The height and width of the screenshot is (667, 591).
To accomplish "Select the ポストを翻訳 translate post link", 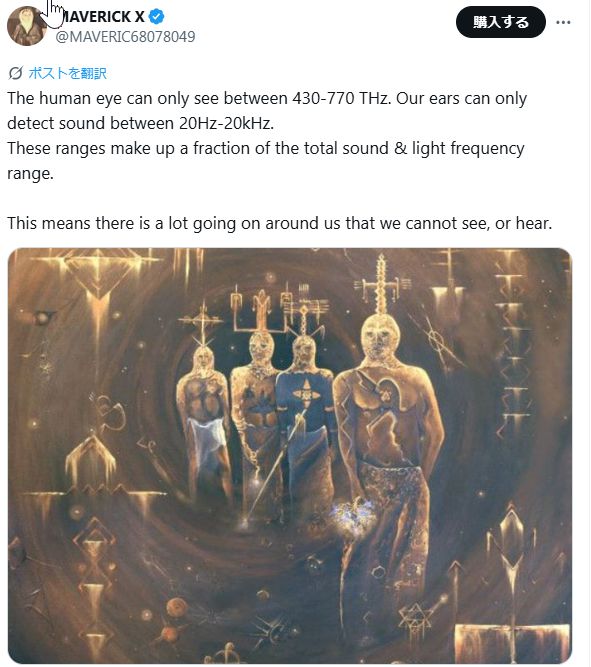I will point(67,73).
